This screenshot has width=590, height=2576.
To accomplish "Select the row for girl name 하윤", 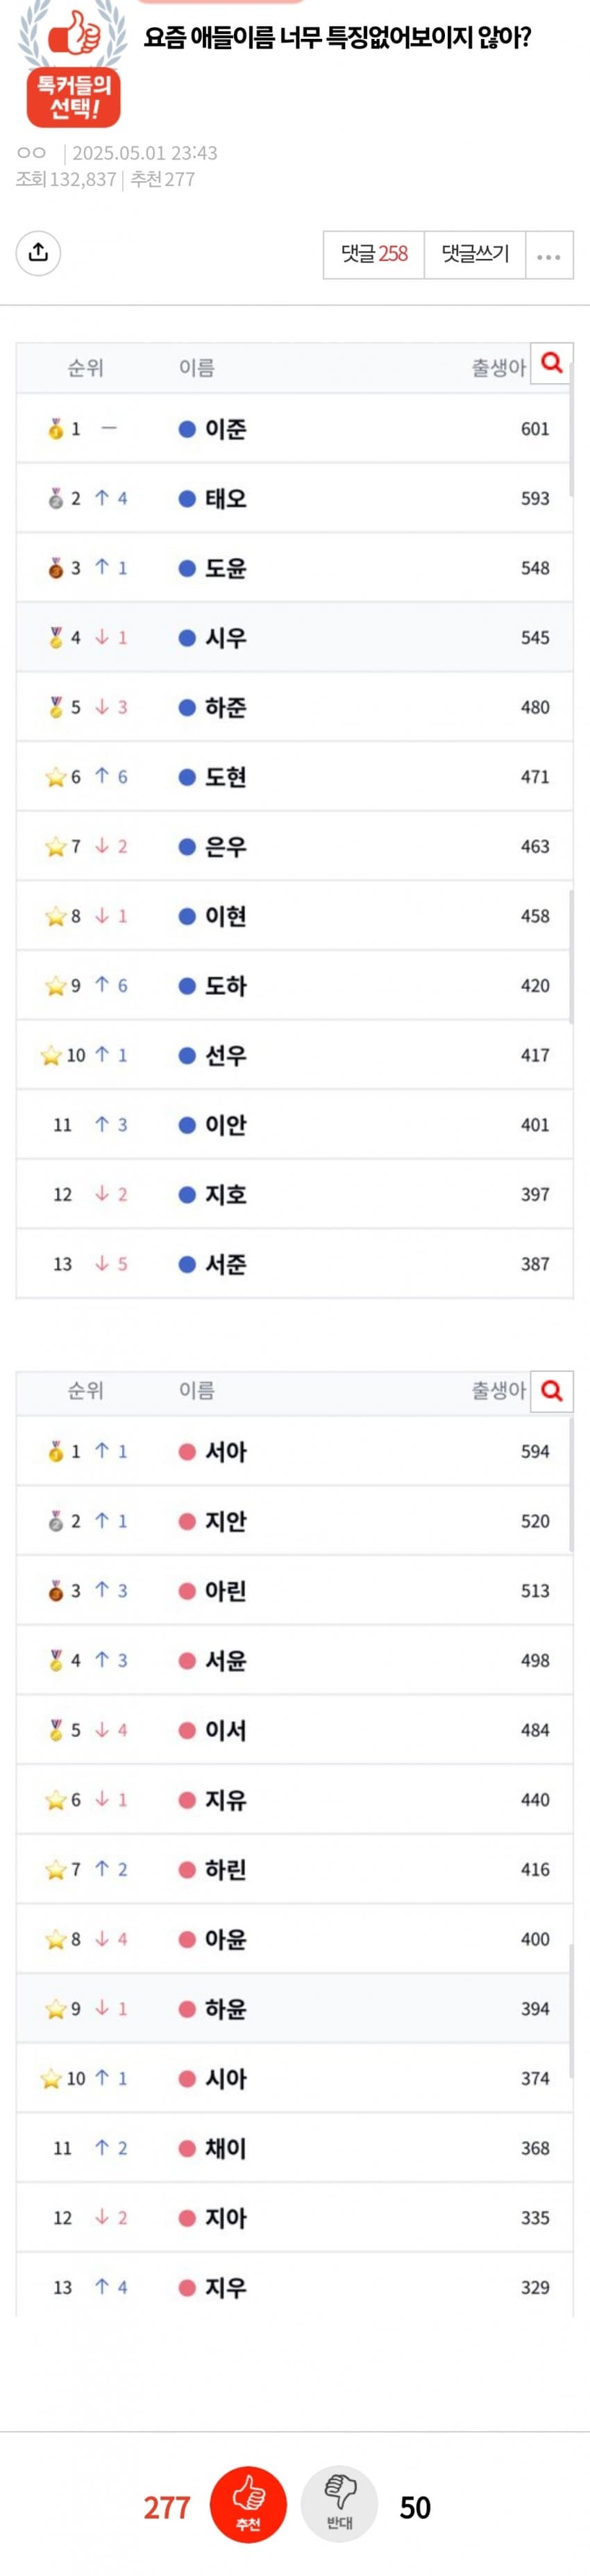I will click(294, 2008).
